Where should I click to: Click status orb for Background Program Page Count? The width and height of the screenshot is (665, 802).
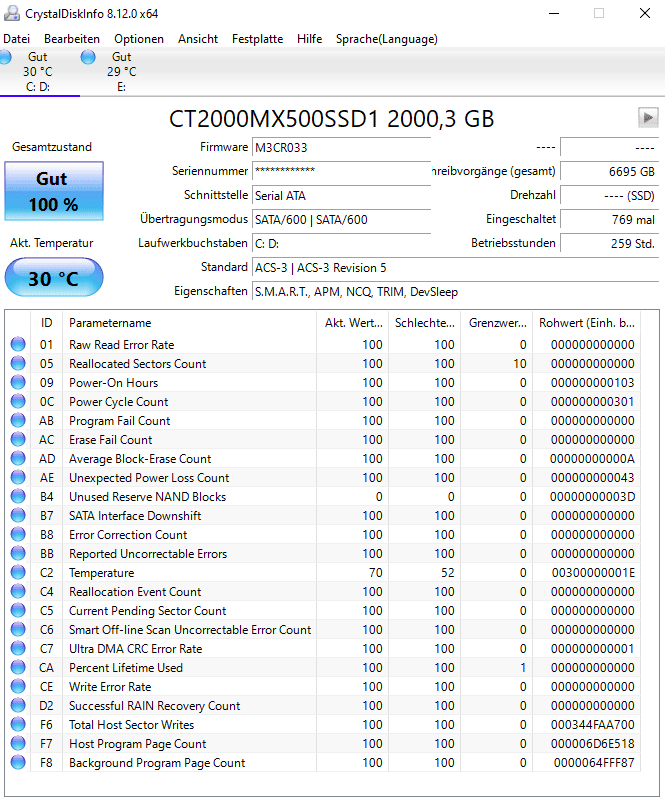pos(18,762)
